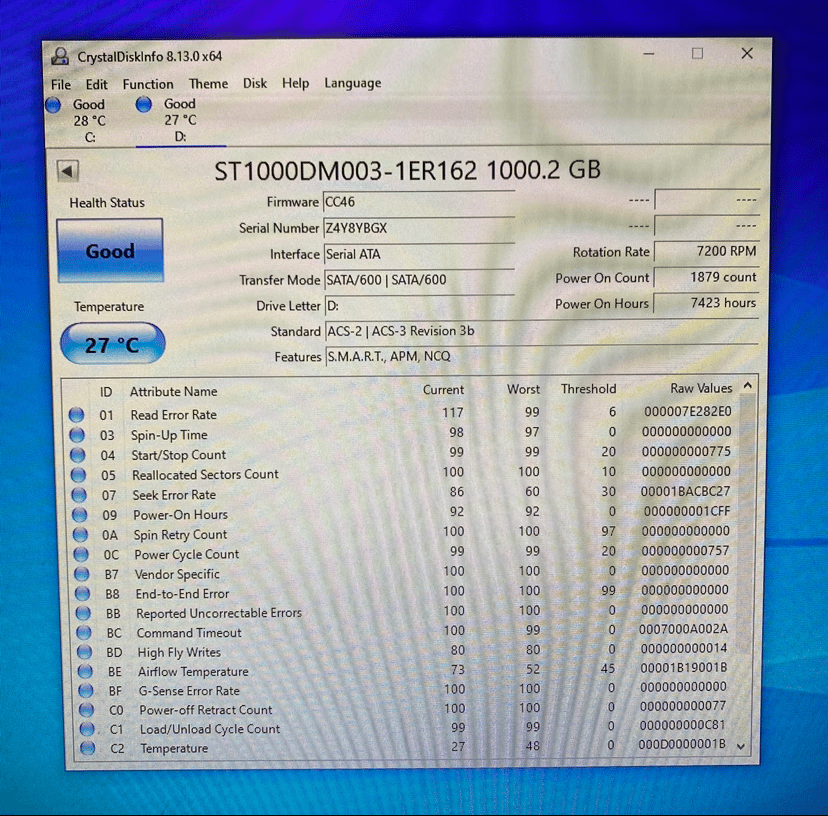Open the File menu
Screen dimensions: 828x816
[61, 85]
